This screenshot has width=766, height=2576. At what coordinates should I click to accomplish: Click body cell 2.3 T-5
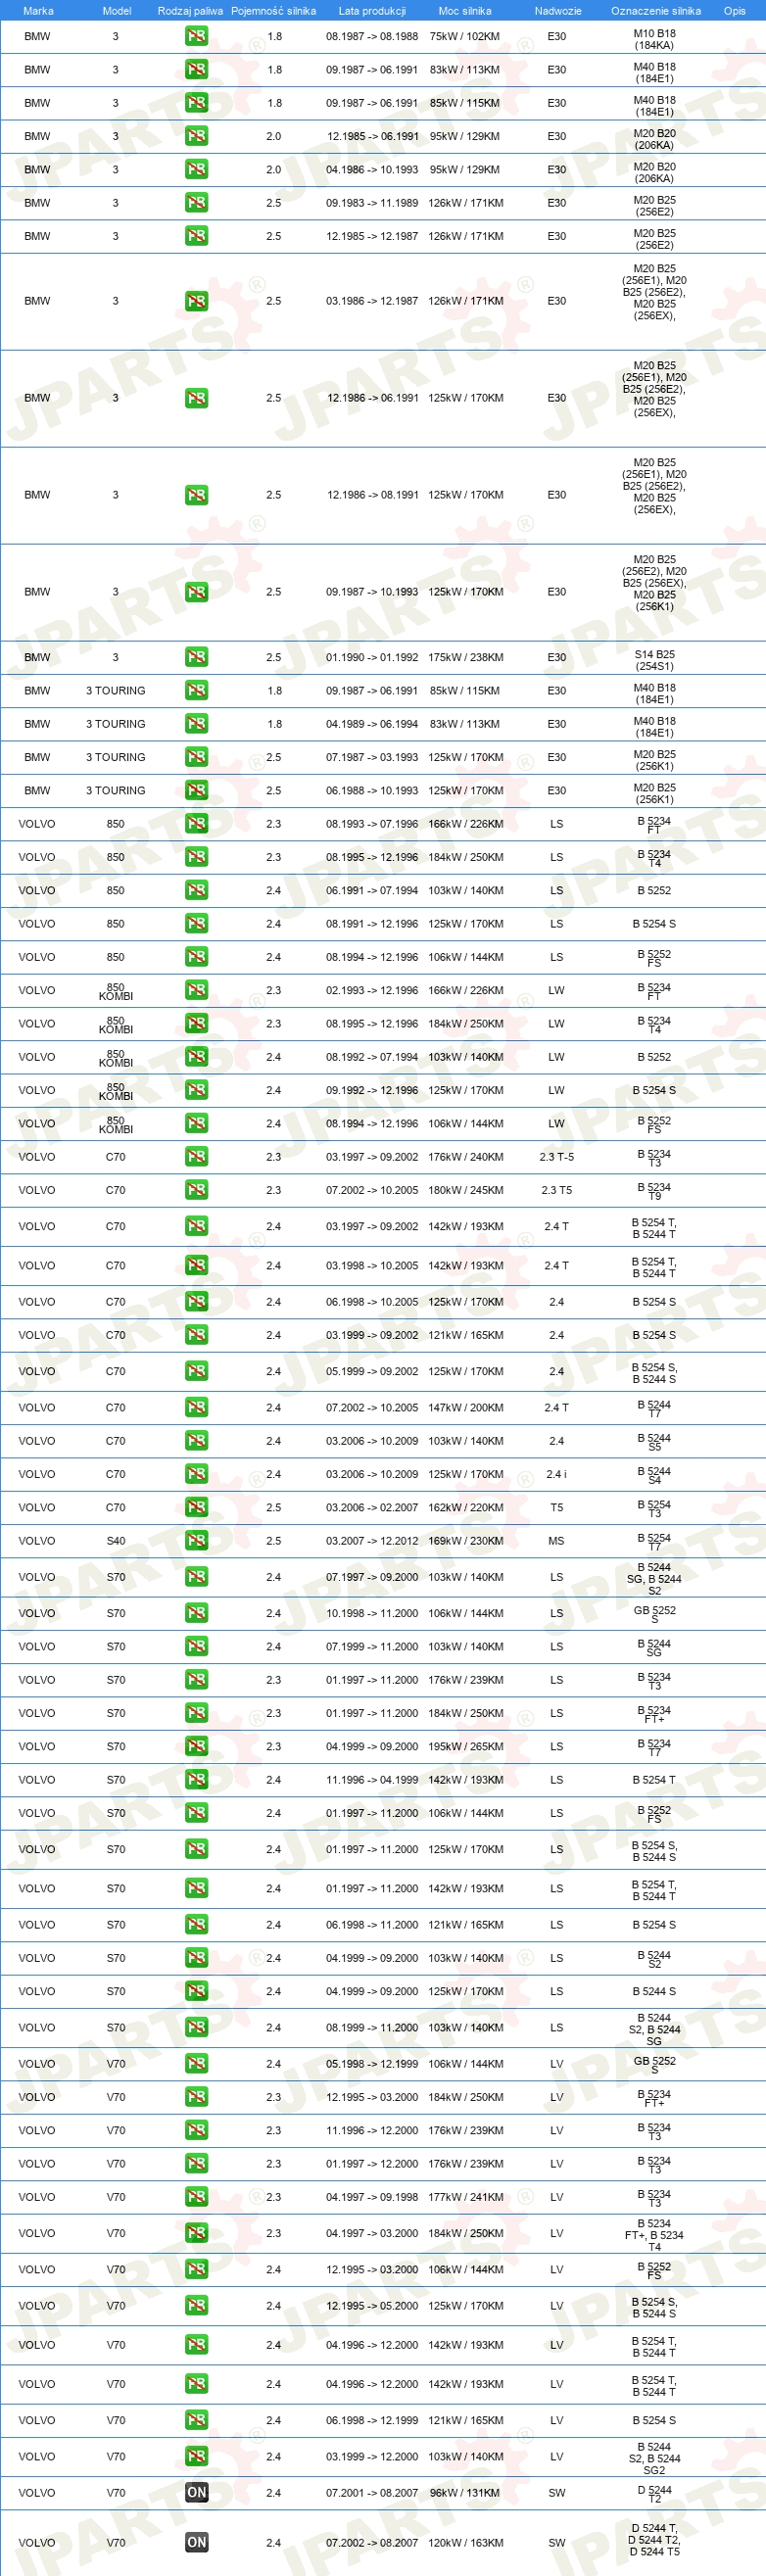(557, 1157)
